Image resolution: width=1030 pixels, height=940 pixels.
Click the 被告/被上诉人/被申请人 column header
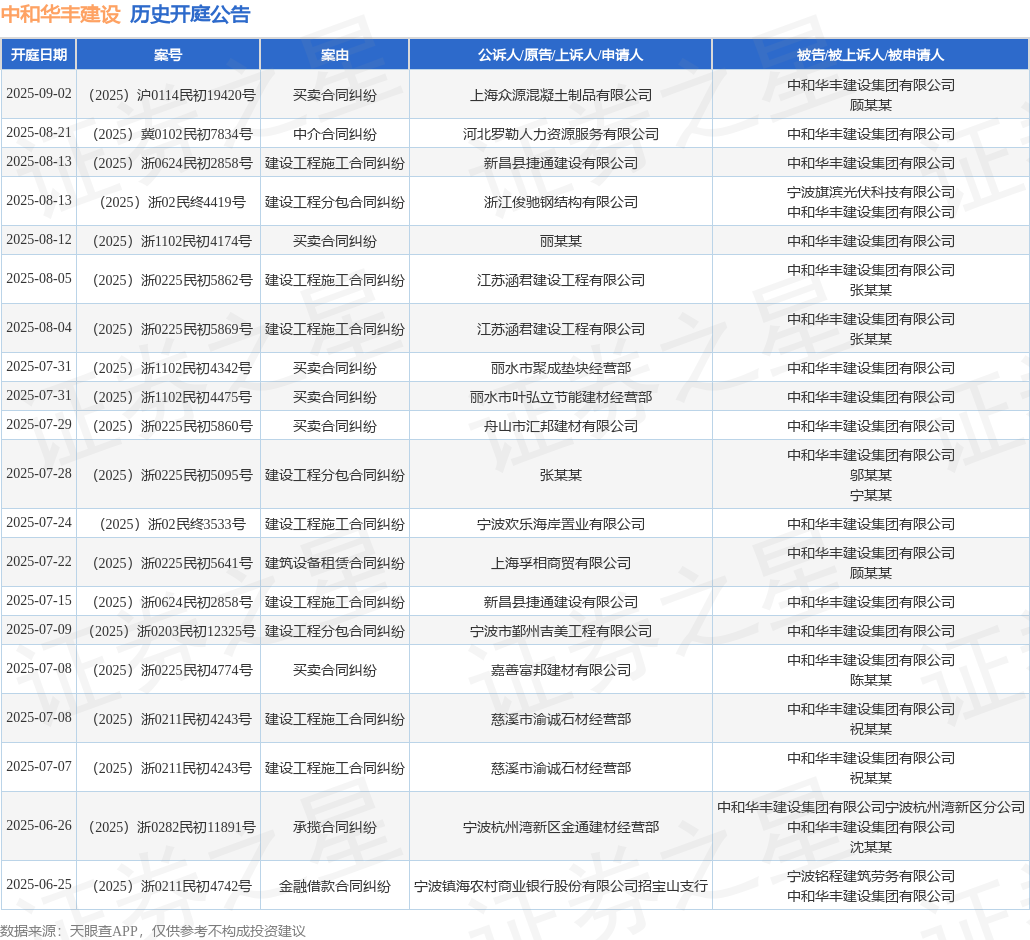870,55
